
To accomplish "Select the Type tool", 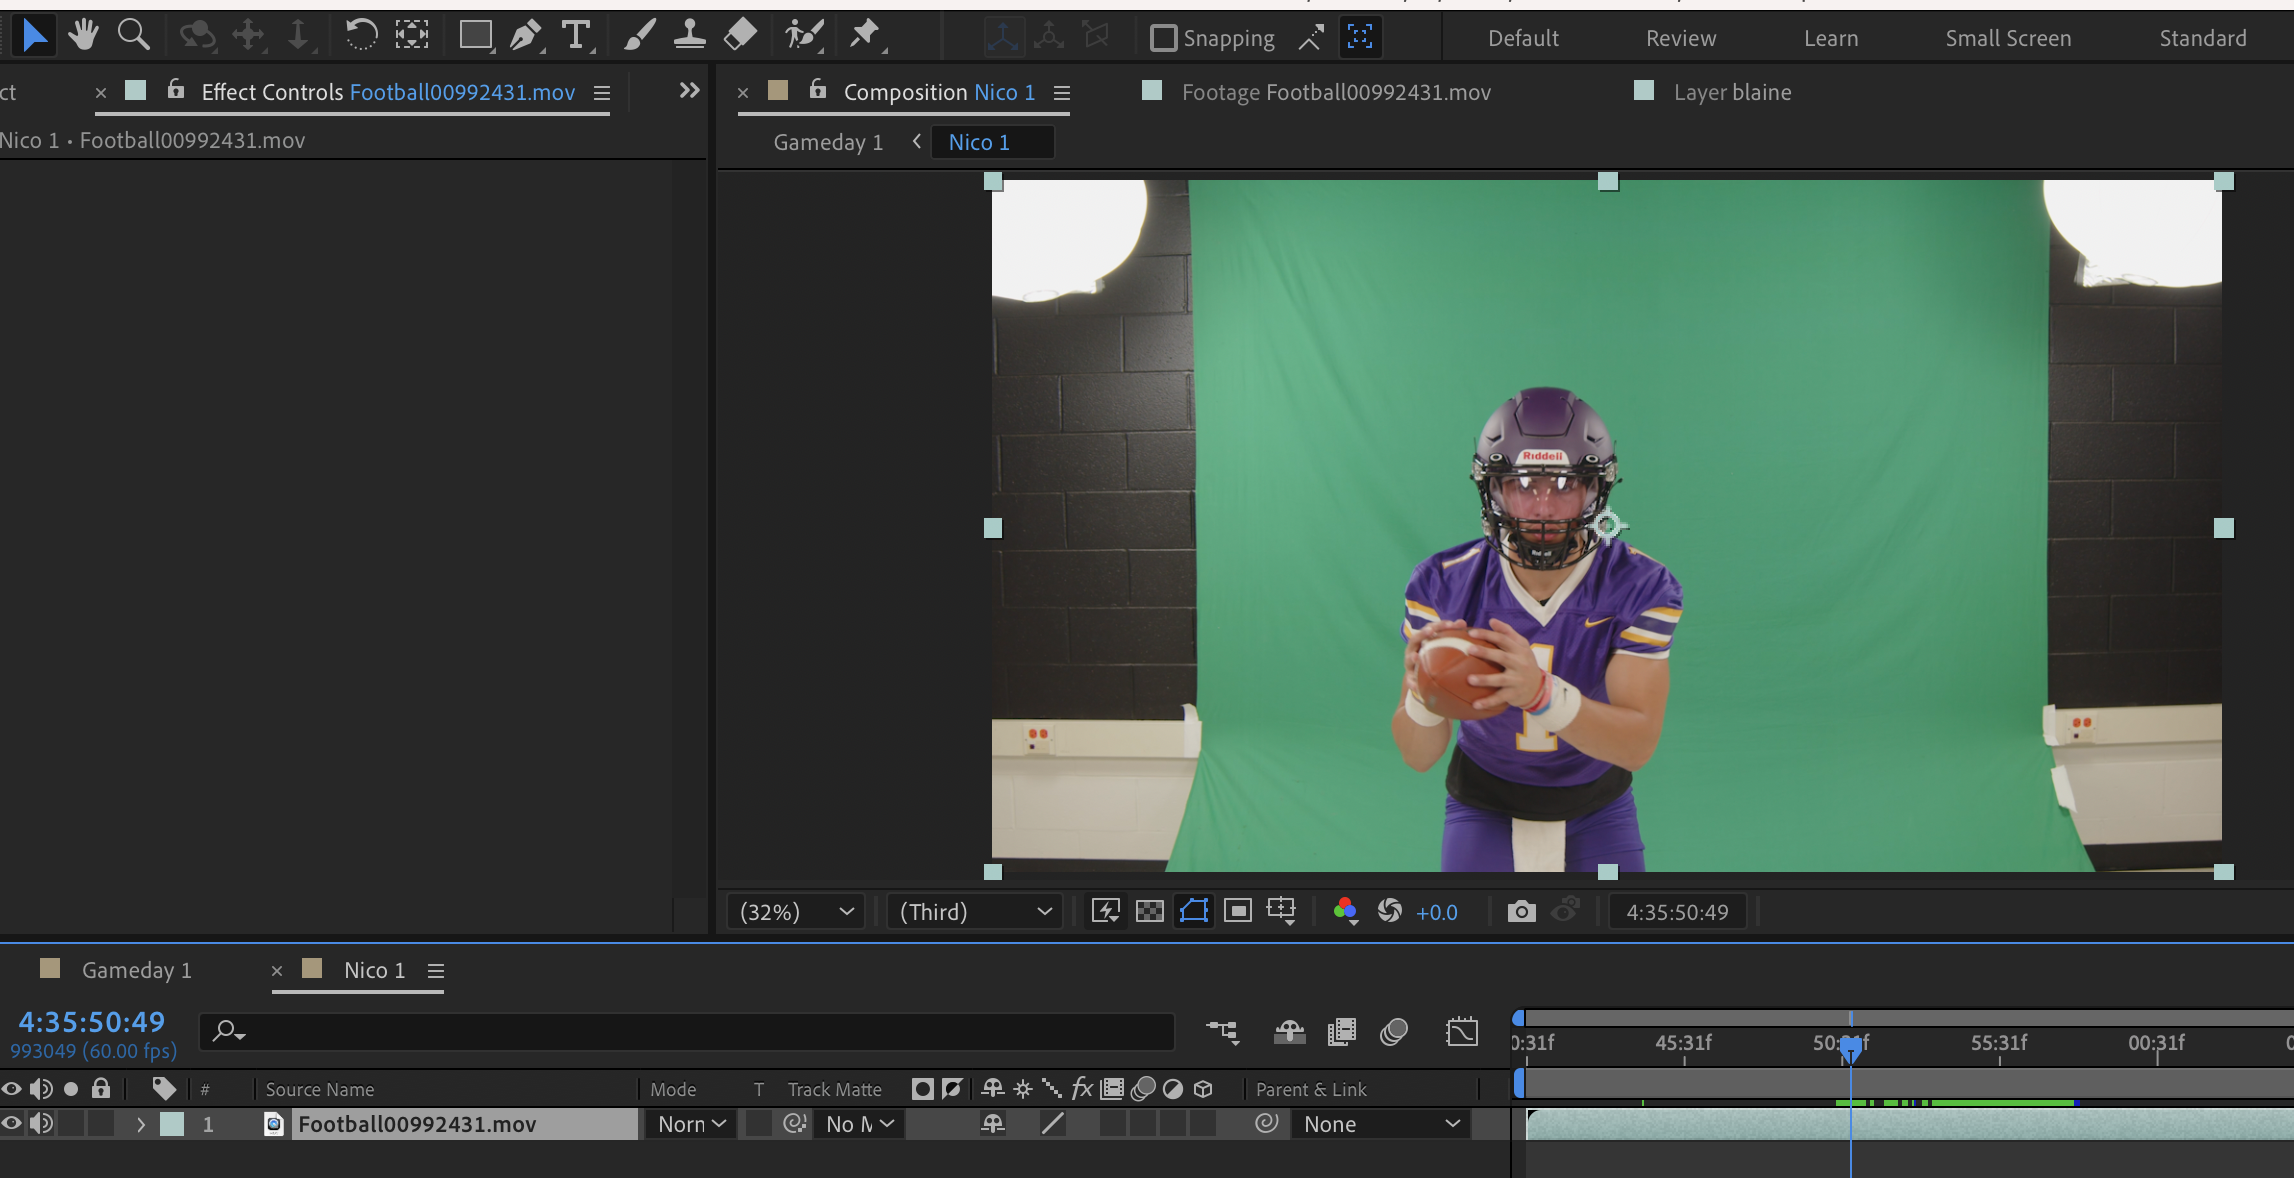I will coord(576,35).
